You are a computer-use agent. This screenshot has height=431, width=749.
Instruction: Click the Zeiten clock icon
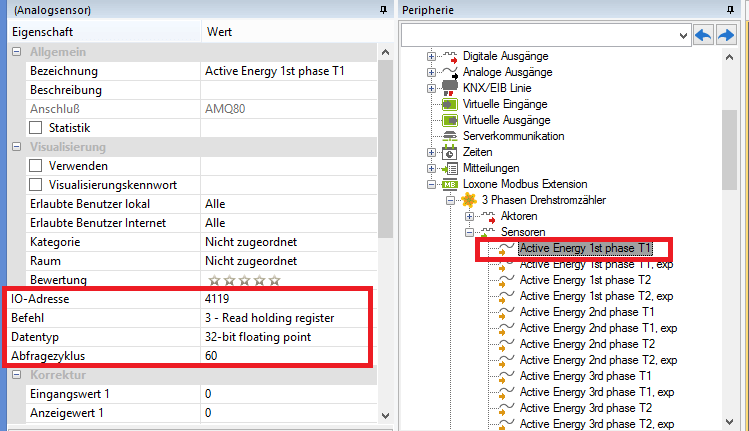click(x=449, y=152)
